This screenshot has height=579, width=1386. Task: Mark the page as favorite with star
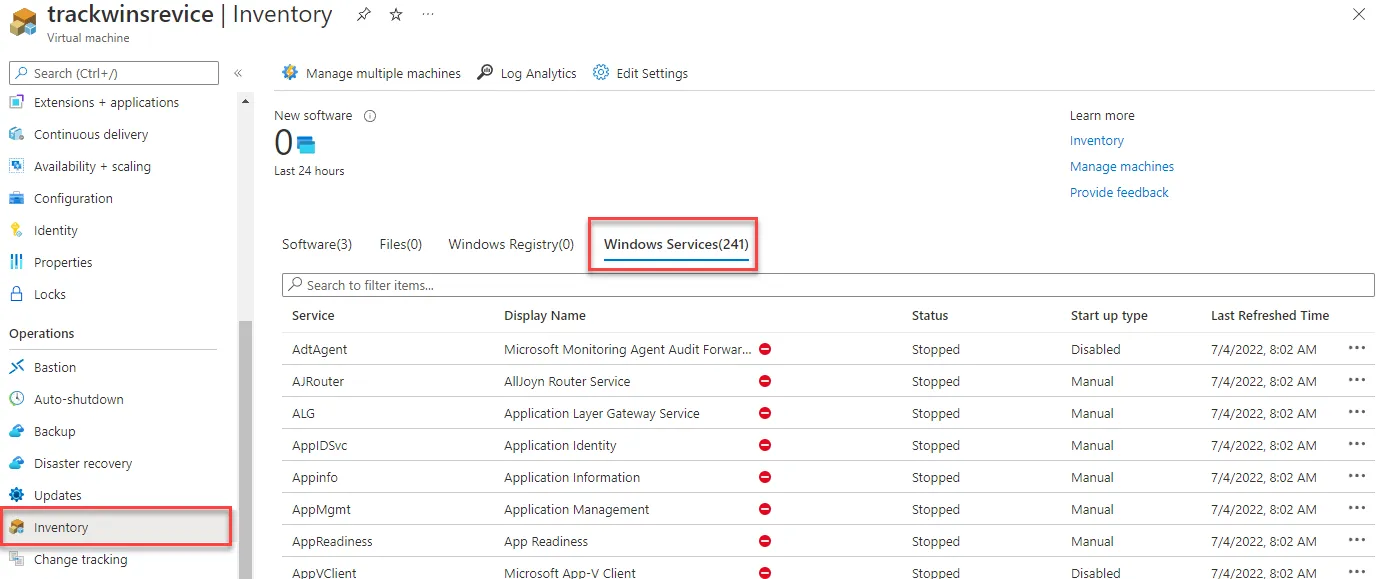click(x=396, y=15)
